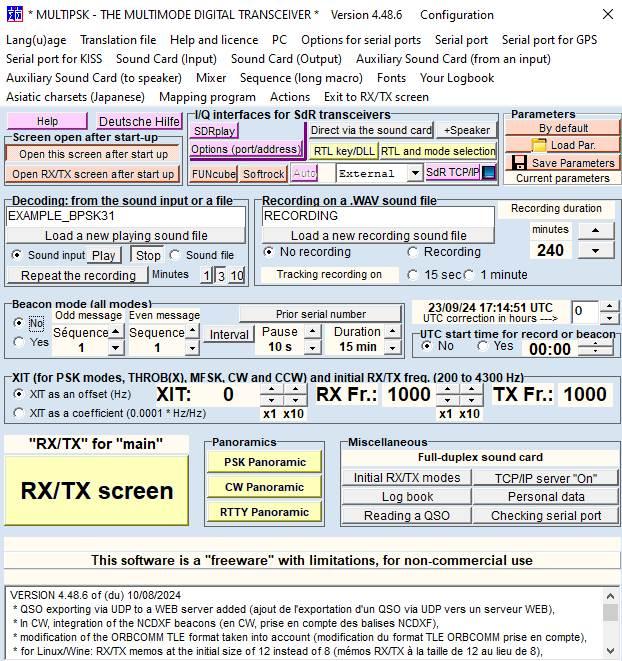Click Load a new playing sound file
This screenshot has height=661, width=622.
[126, 235]
